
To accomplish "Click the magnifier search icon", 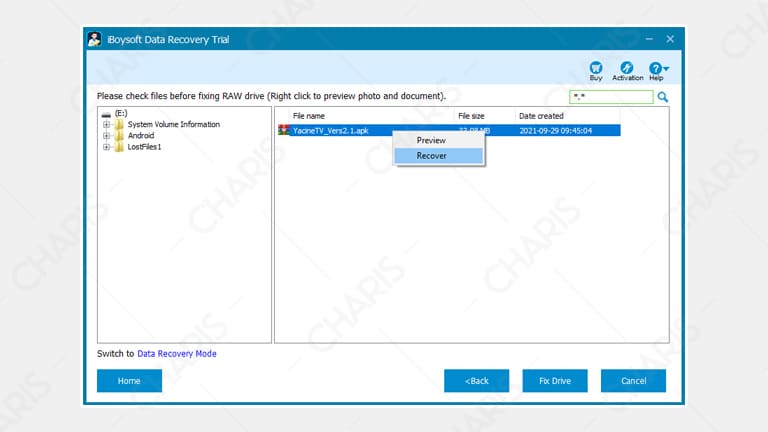I will coord(662,97).
